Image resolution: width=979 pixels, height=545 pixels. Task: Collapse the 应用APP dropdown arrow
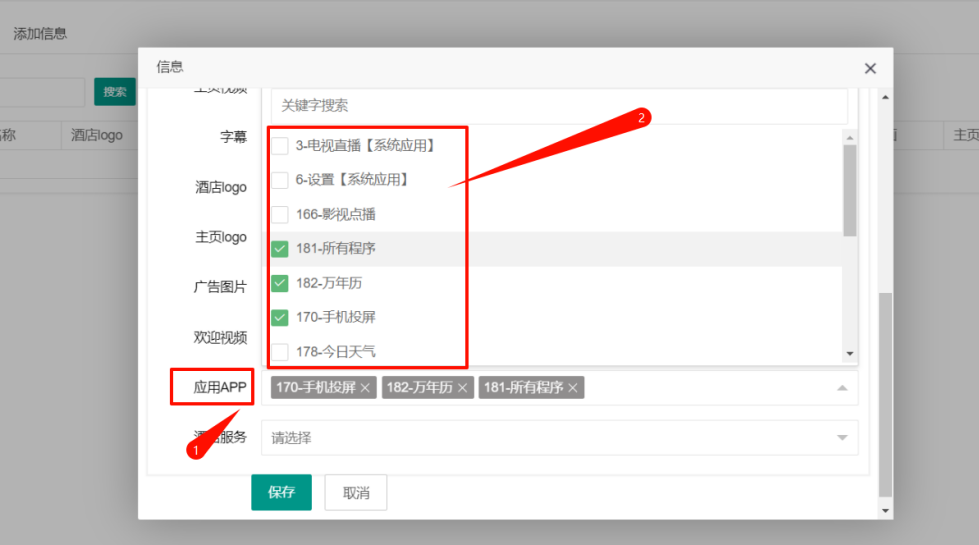842,388
